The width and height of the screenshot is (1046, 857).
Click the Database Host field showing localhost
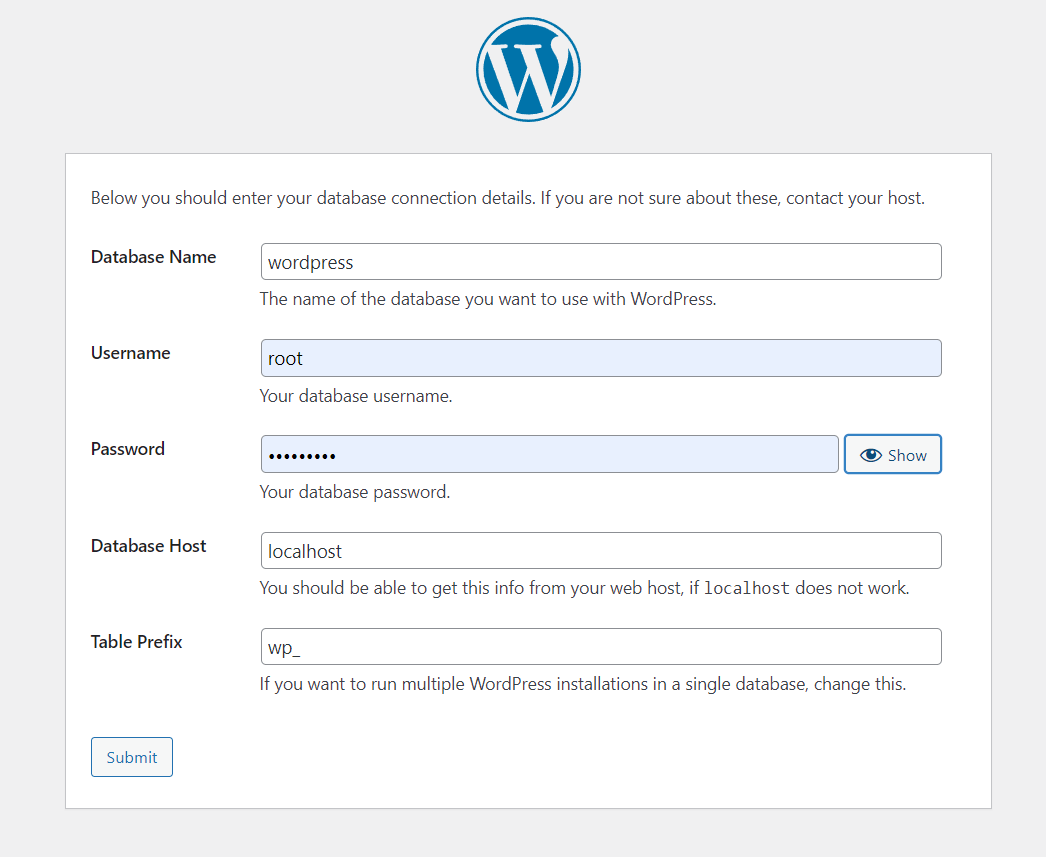click(x=600, y=550)
